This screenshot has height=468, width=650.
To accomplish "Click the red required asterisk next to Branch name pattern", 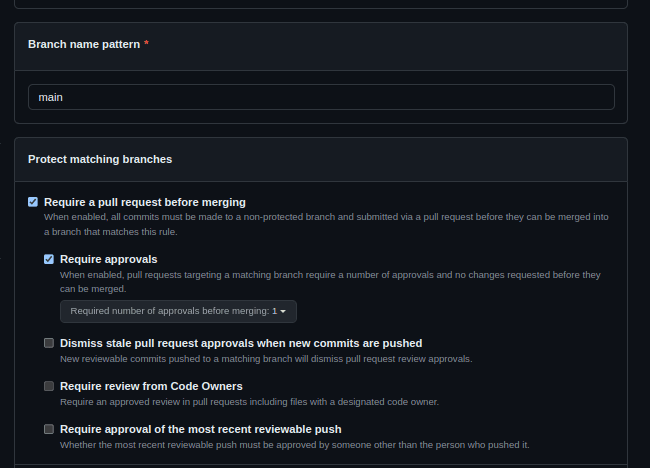I will coord(146,43).
